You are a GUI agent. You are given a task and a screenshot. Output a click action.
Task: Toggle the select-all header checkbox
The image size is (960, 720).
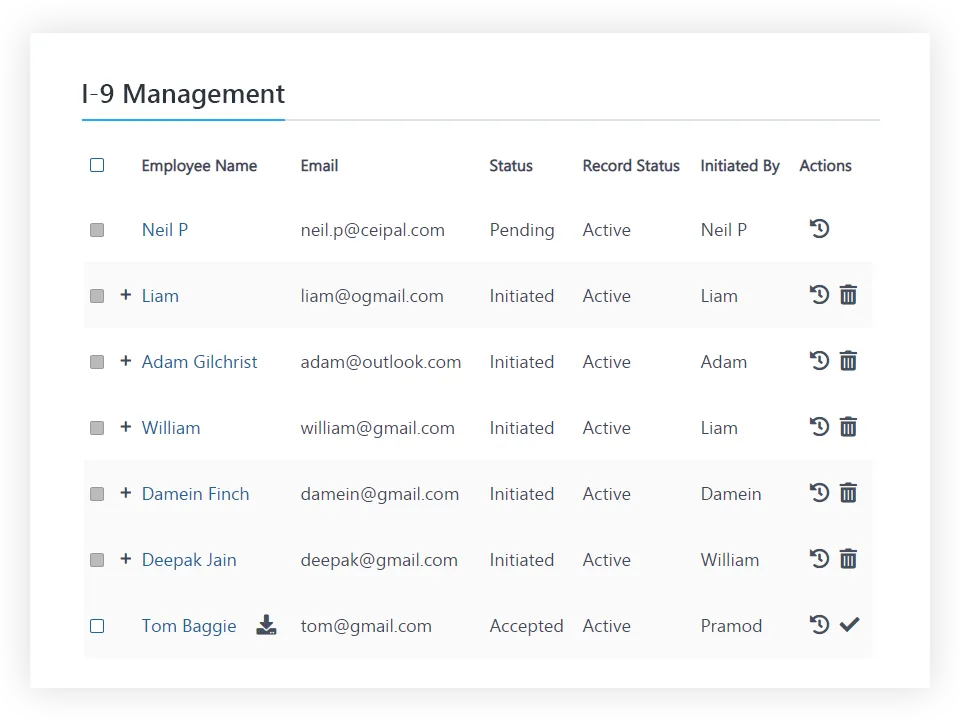(97, 165)
